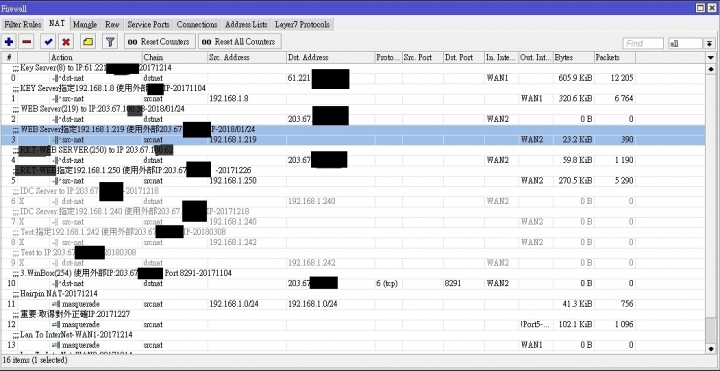Click 8291 destination port cell
This screenshot has width=720, height=371.
(x=464, y=284)
